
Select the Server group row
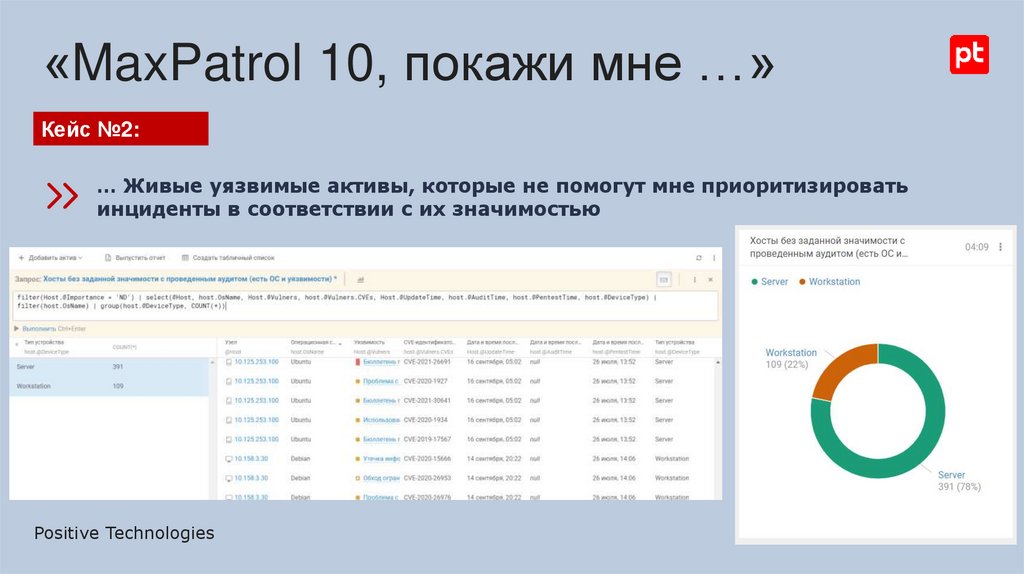[x=109, y=367]
